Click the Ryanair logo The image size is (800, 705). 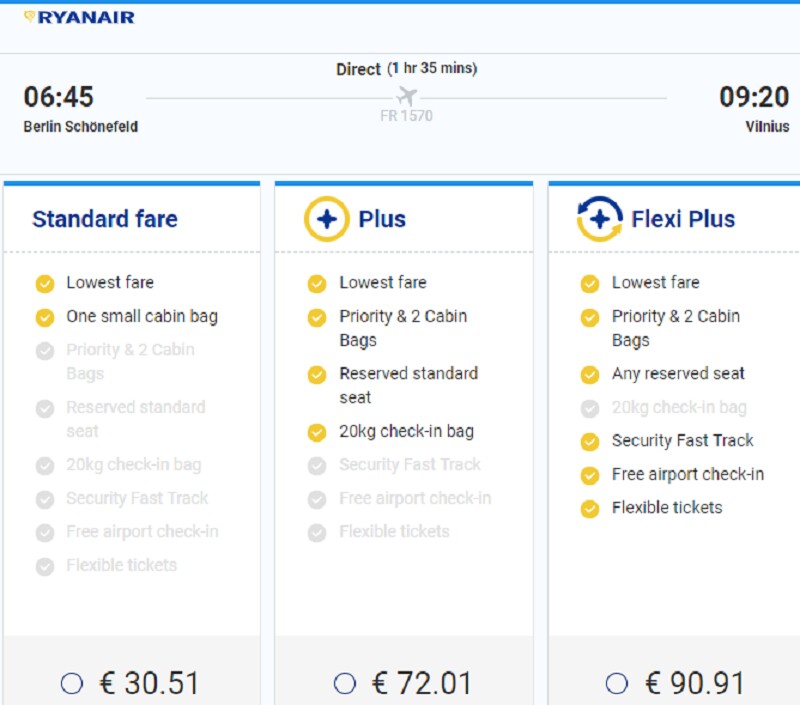79,17
